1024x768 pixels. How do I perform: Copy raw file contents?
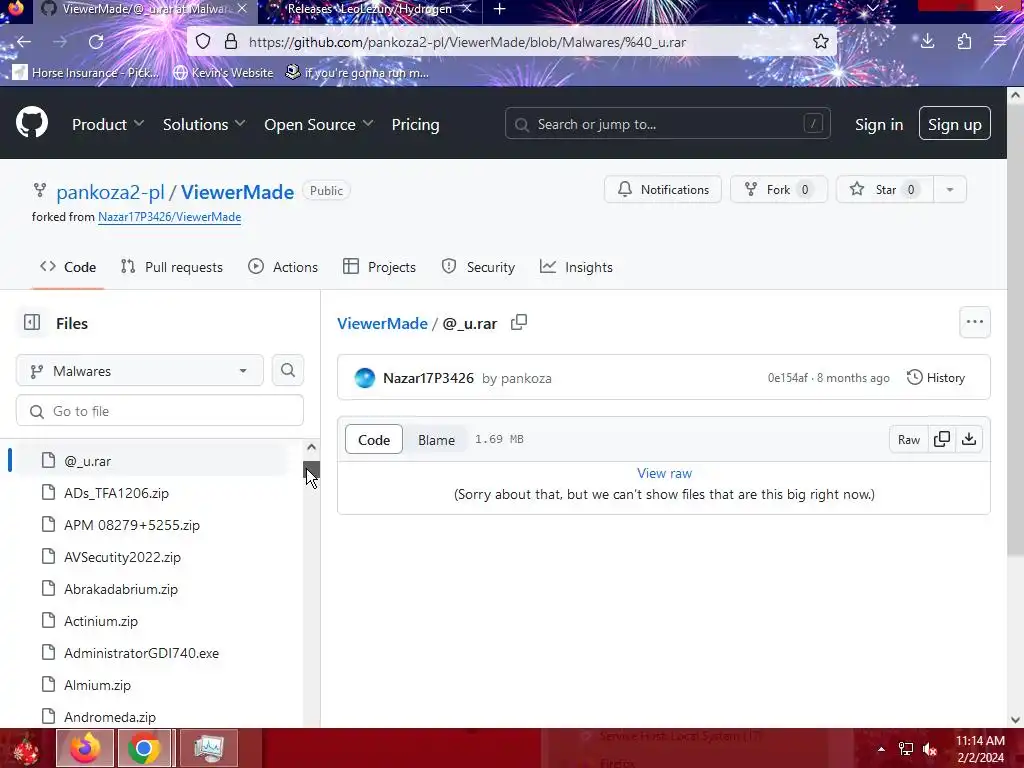coord(942,440)
